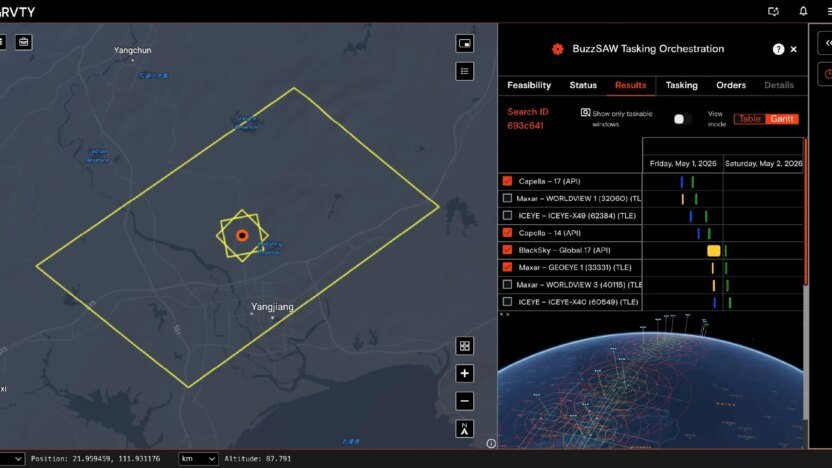Toggle Show only taskable windows switch
Screen dimensions: 832x468
(682, 119)
